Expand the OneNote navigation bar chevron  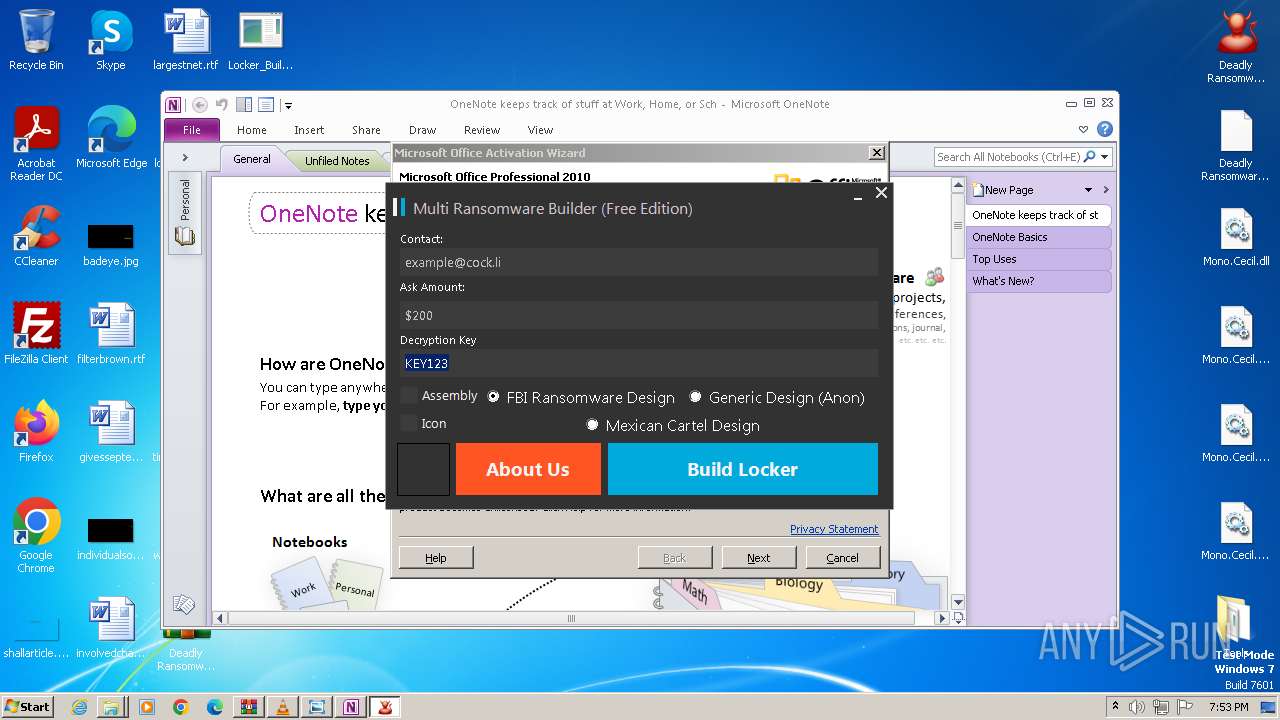tap(185, 158)
